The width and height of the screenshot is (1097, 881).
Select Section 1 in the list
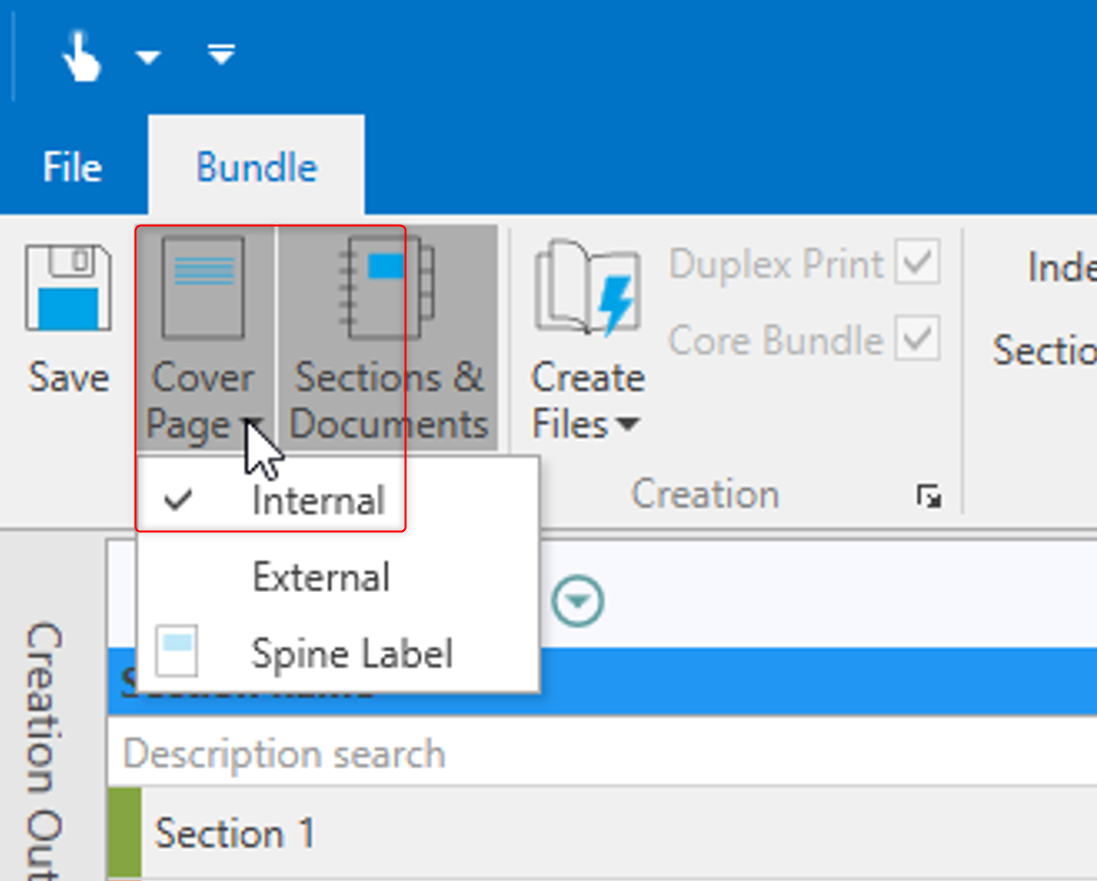coord(236,834)
